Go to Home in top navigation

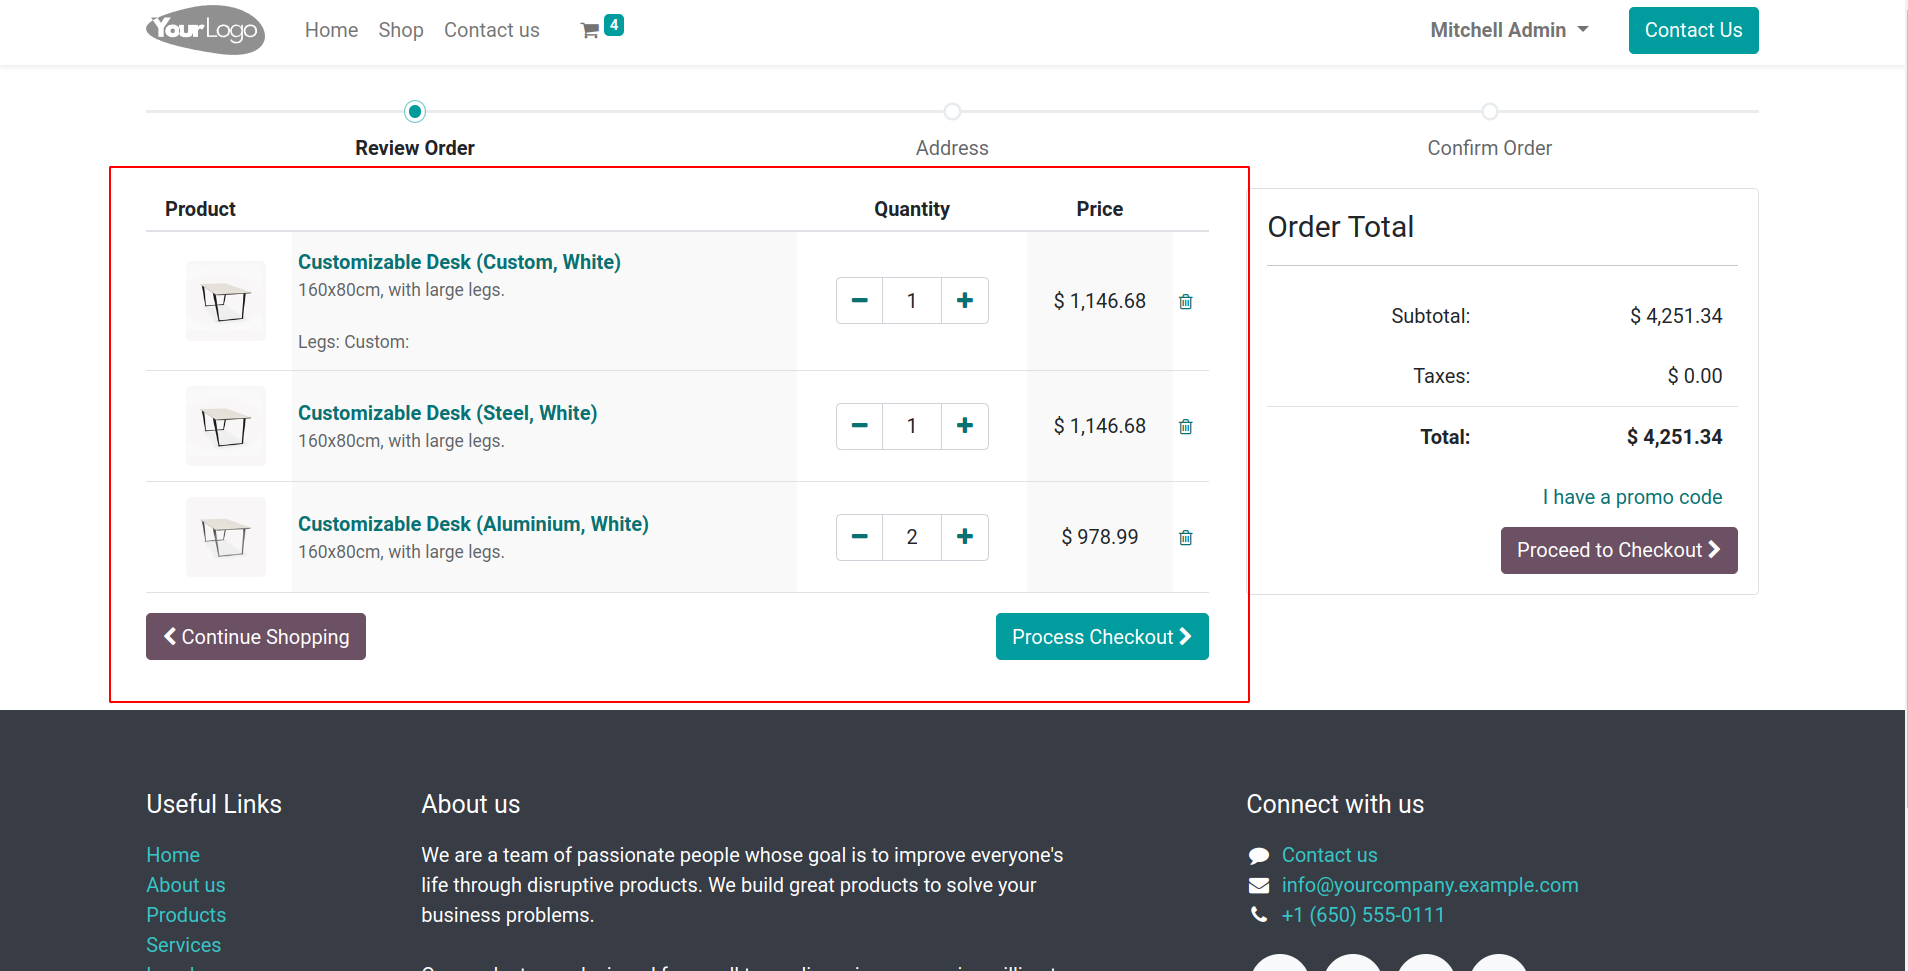[331, 30]
